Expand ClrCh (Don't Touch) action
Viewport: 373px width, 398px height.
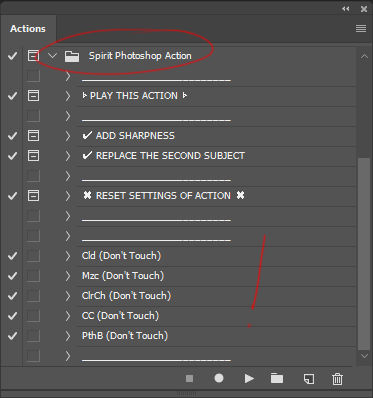[x=68, y=296]
